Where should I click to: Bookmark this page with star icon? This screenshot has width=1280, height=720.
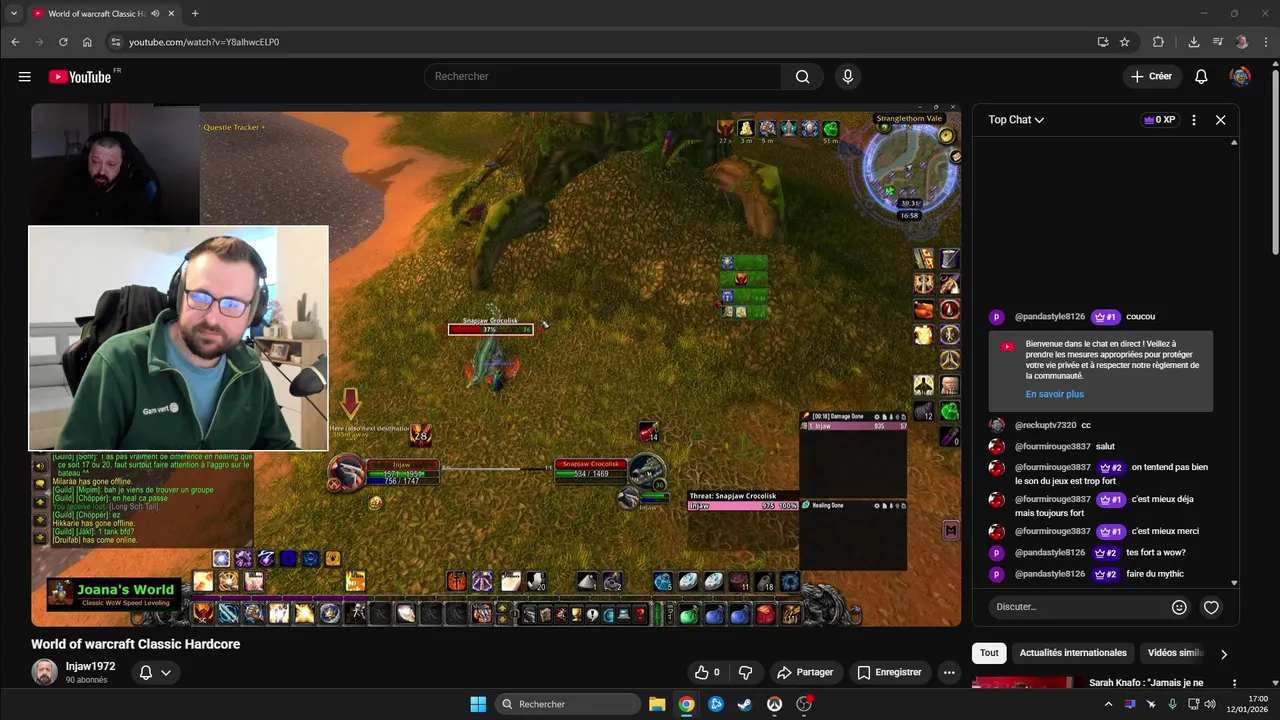(1125, 42)
